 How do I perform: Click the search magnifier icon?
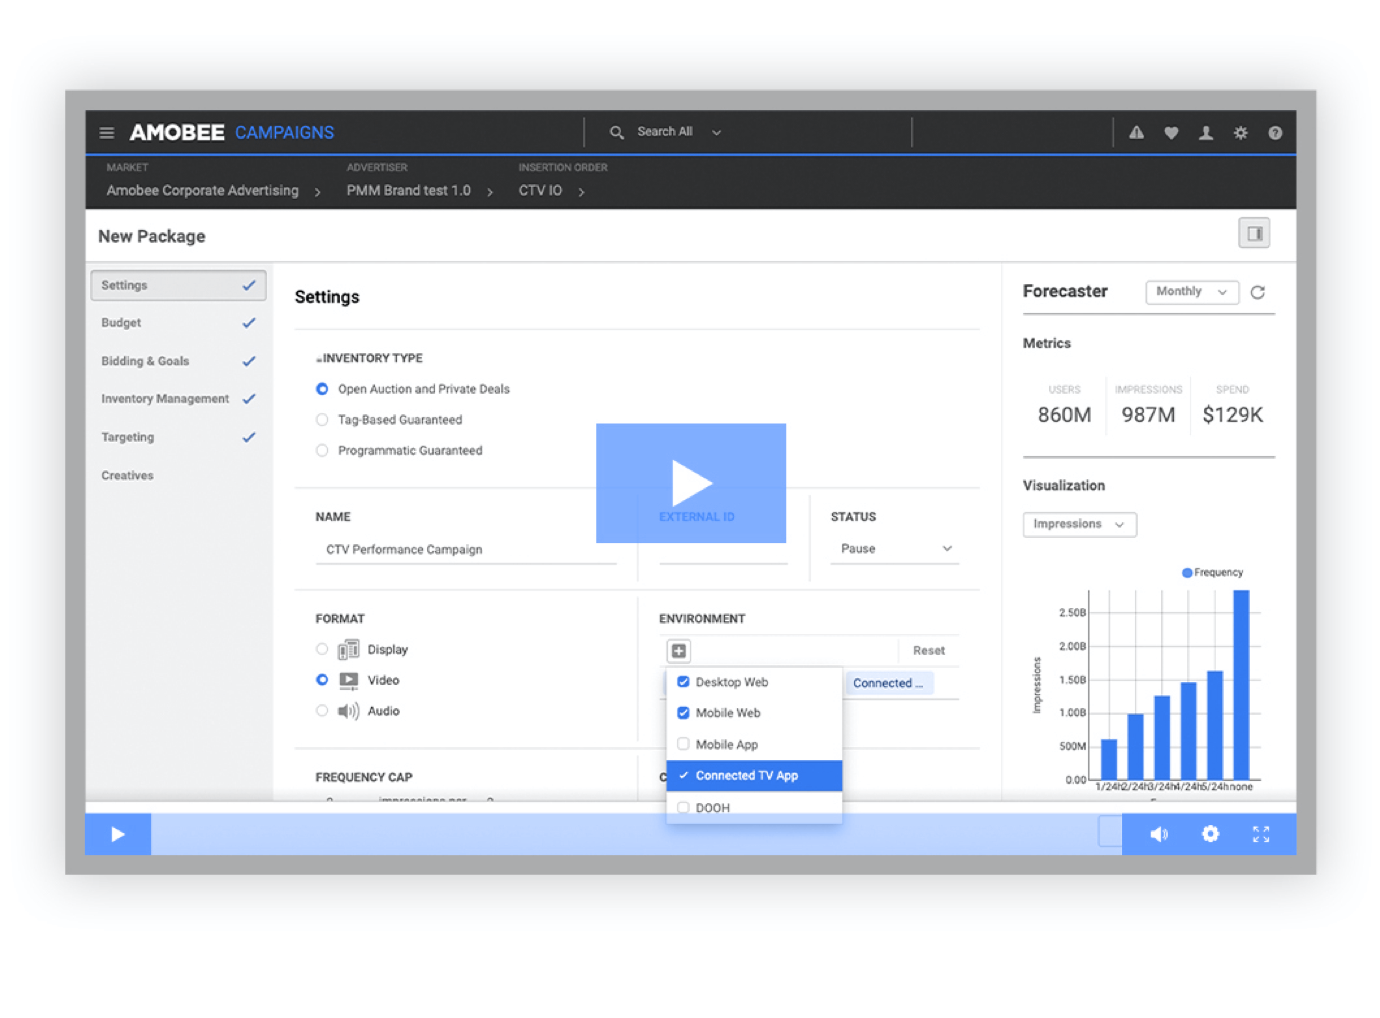point(617,132)
